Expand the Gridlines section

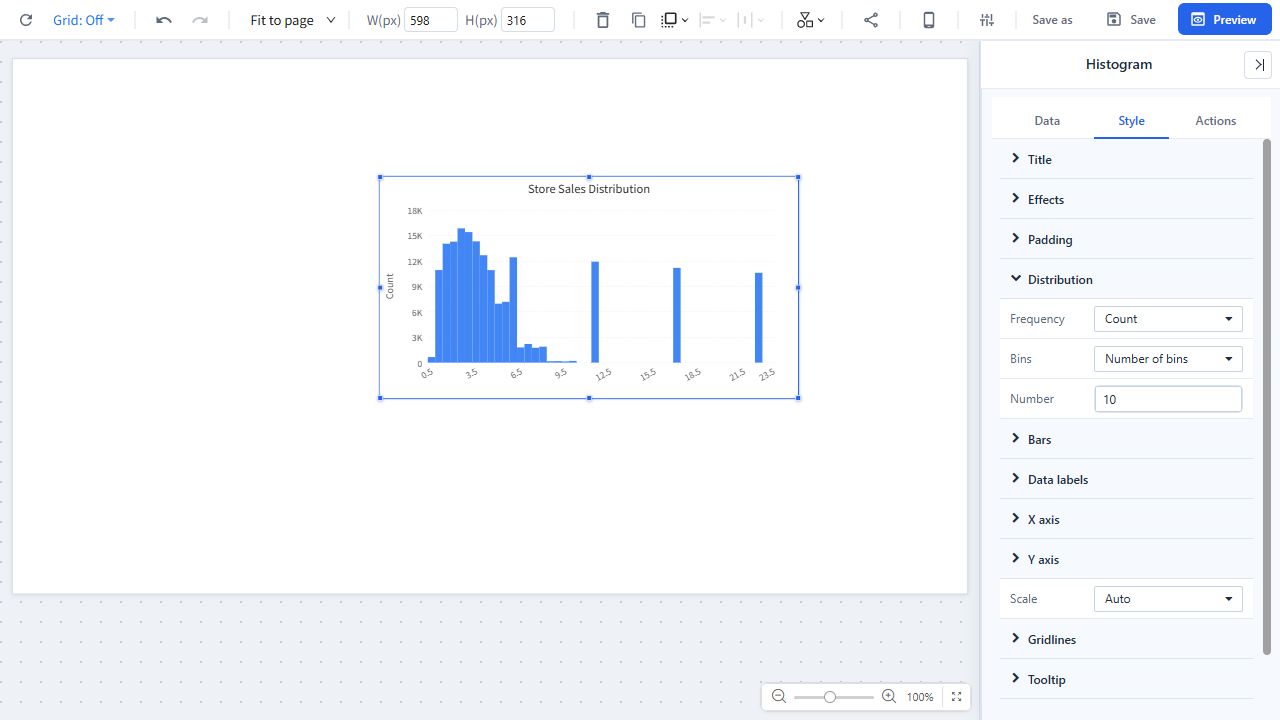[1126, 639]
